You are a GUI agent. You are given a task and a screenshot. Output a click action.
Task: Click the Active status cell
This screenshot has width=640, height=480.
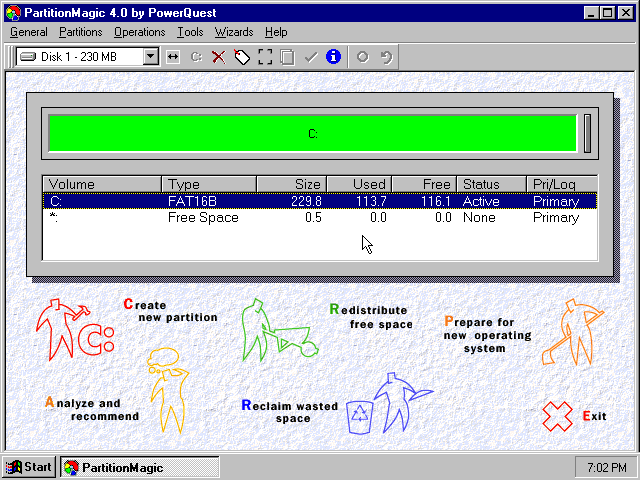tap(481, 201)
